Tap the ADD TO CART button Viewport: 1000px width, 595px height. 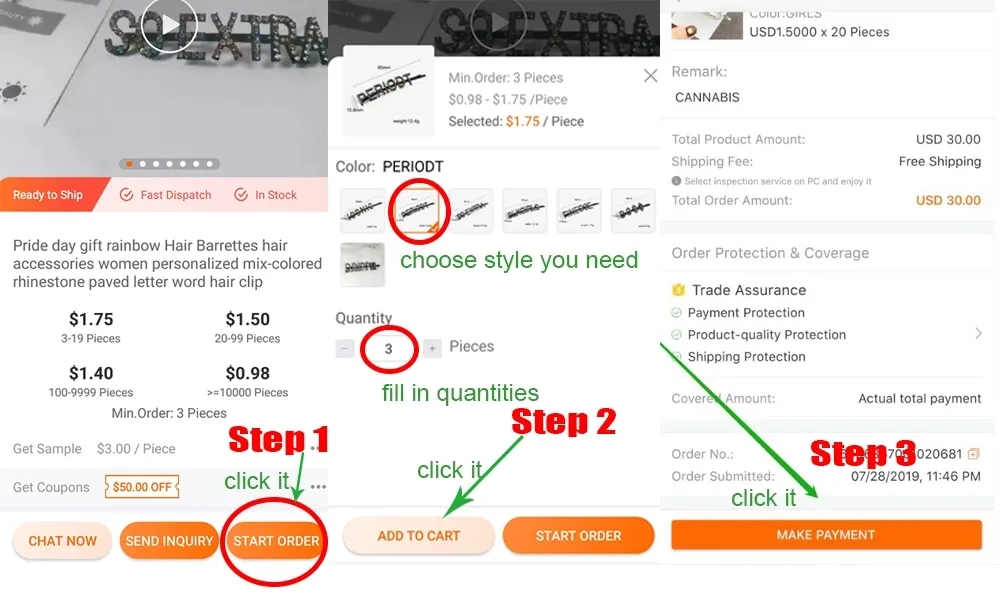(x=418, y=536)
